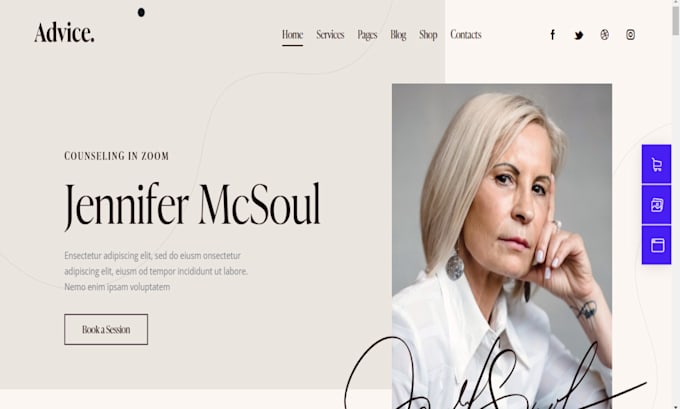This screenshot has height=409, width=680.
Task: Open the Instagram social icon
Action: 631,35
